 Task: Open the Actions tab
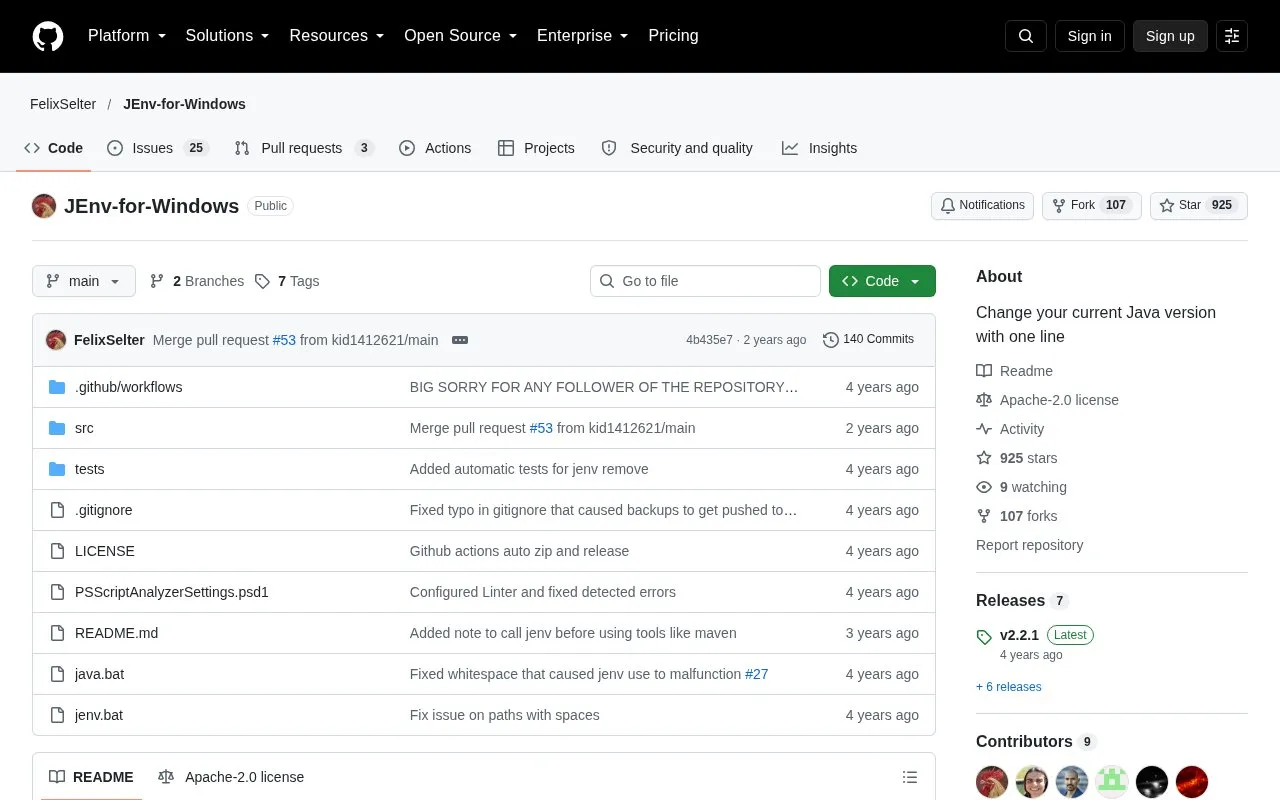(435, 148)
